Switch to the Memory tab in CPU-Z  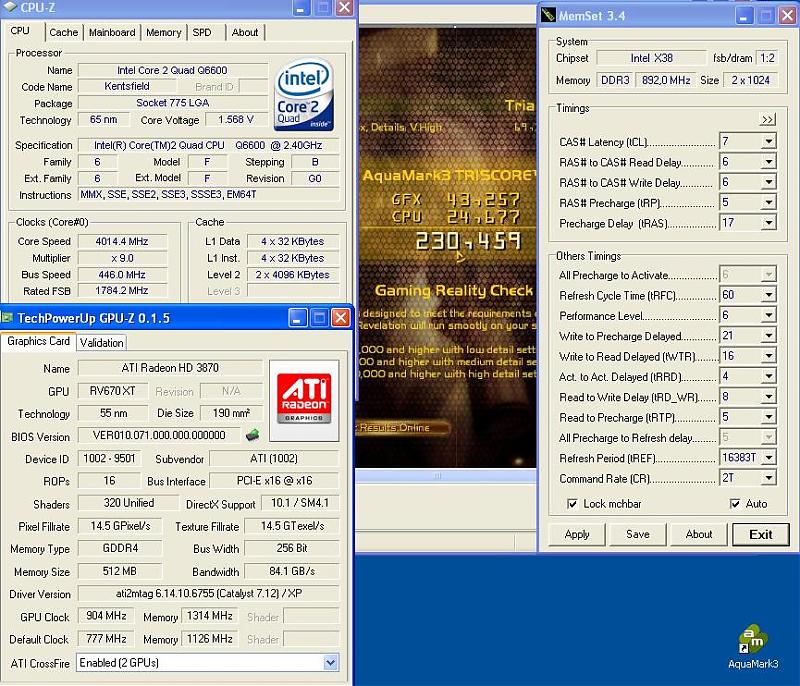coord(163,32)
